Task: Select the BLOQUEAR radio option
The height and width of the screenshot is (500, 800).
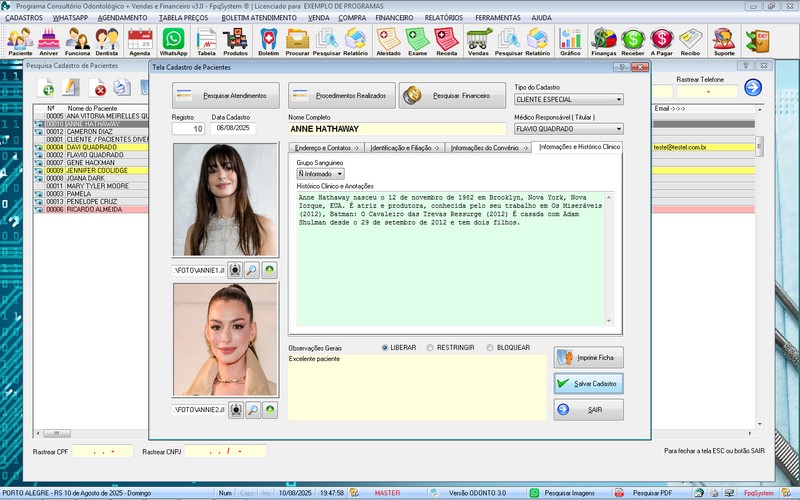Action: click(489, 348)
